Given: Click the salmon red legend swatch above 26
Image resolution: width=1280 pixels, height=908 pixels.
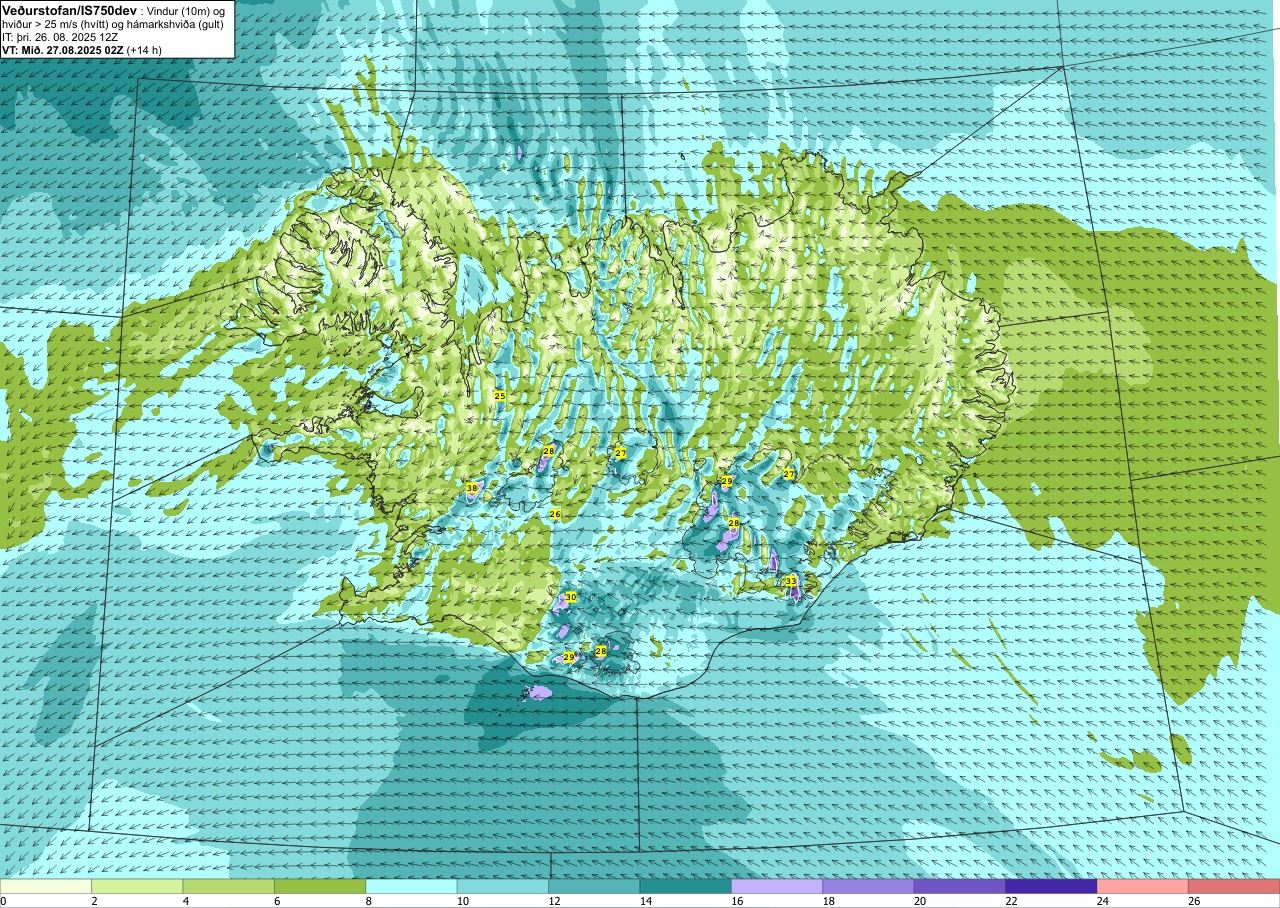Looking at the screenshot, I should pos(1234,886).
